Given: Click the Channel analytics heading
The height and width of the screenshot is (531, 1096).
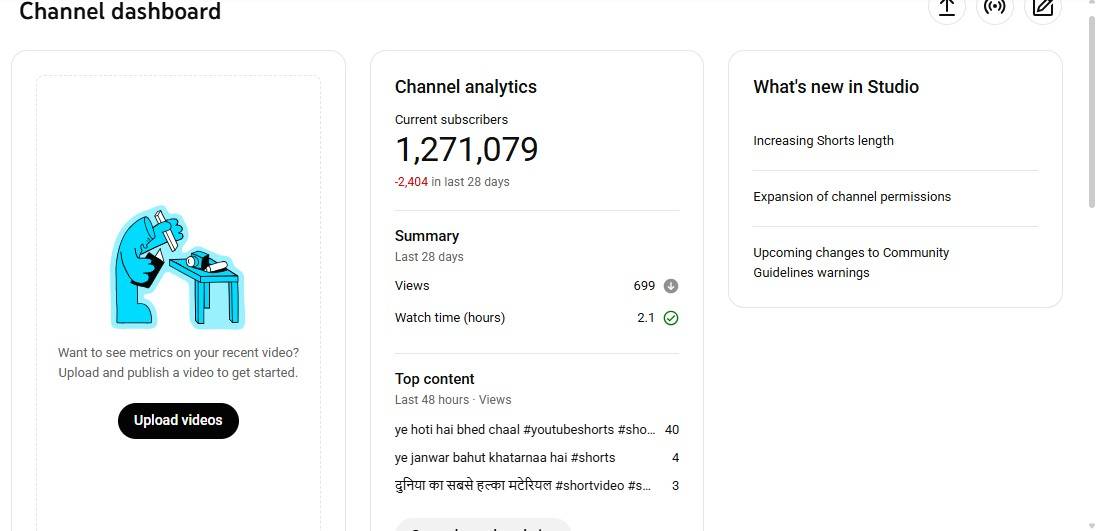Looking at the screenshot, I should point(465,87).
